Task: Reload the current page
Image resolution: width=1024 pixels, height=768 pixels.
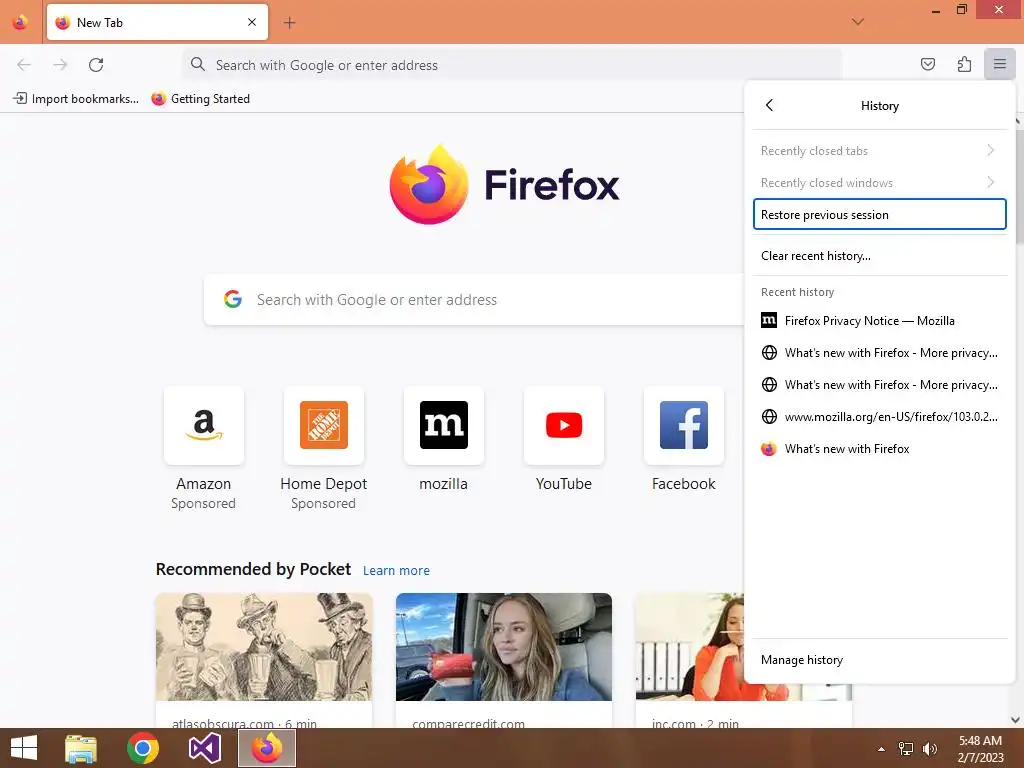Action: coord(96,65)
